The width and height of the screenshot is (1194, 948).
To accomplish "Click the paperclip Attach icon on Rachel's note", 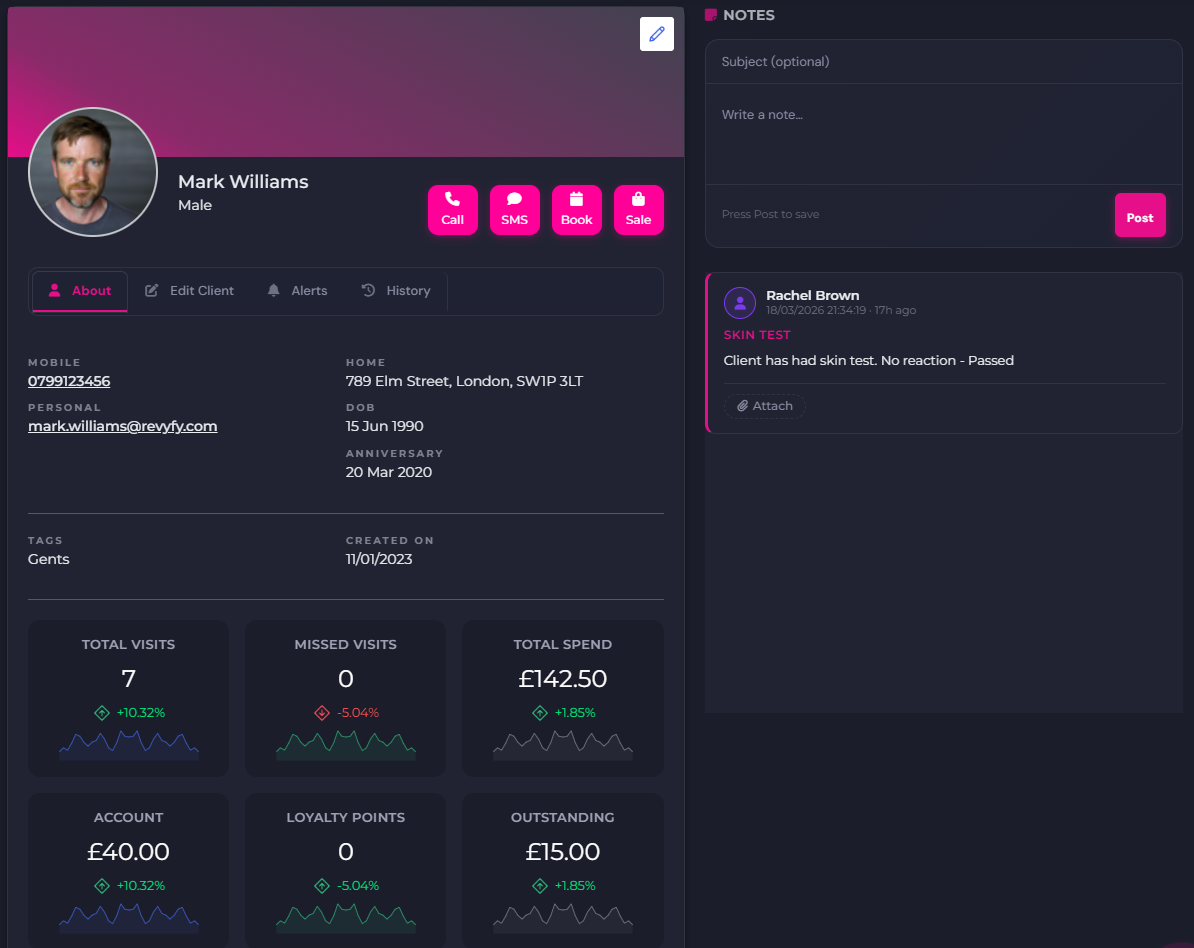I will (745, 405).
